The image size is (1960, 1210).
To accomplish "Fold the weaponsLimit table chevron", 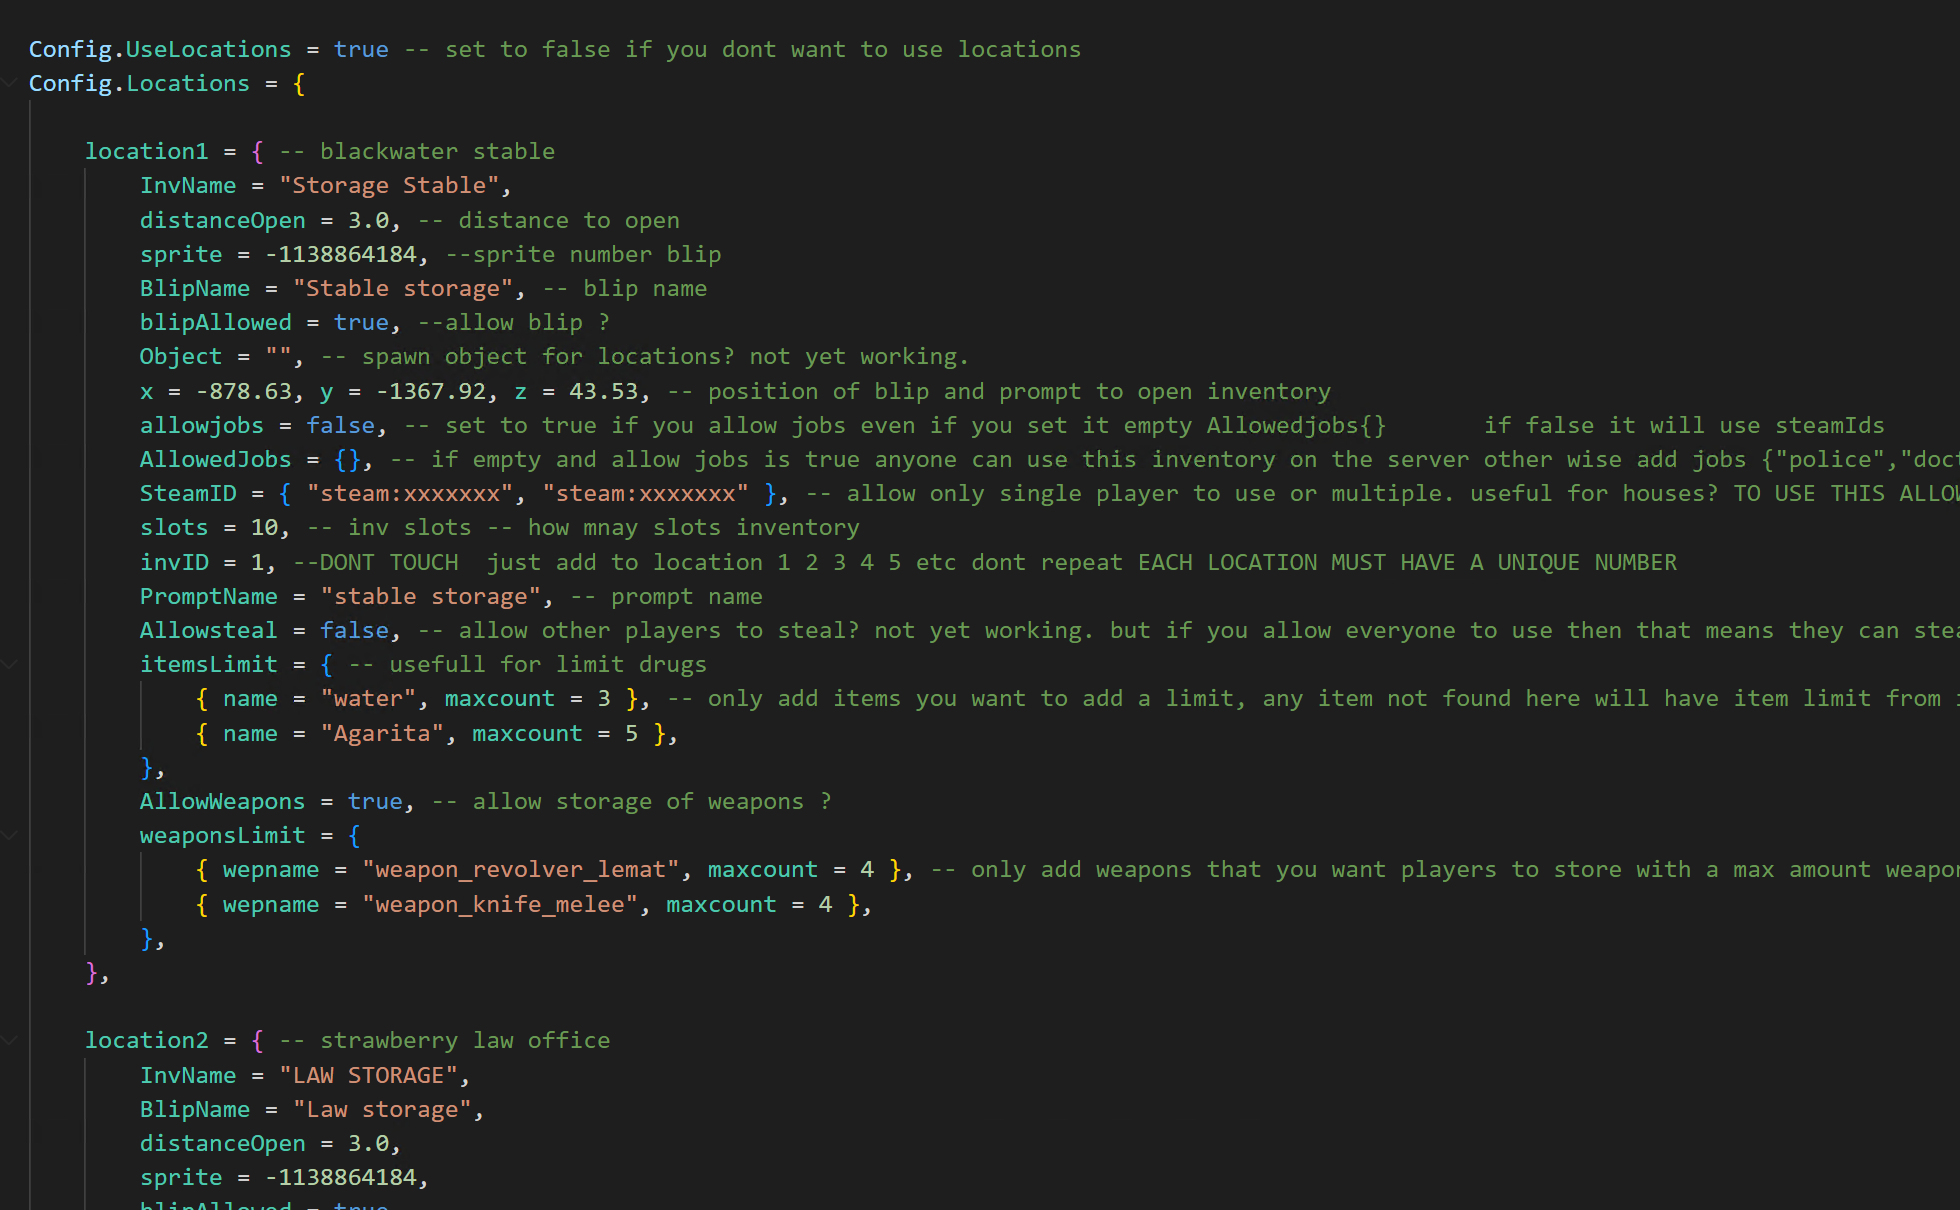I will click(x=10, y=835).
